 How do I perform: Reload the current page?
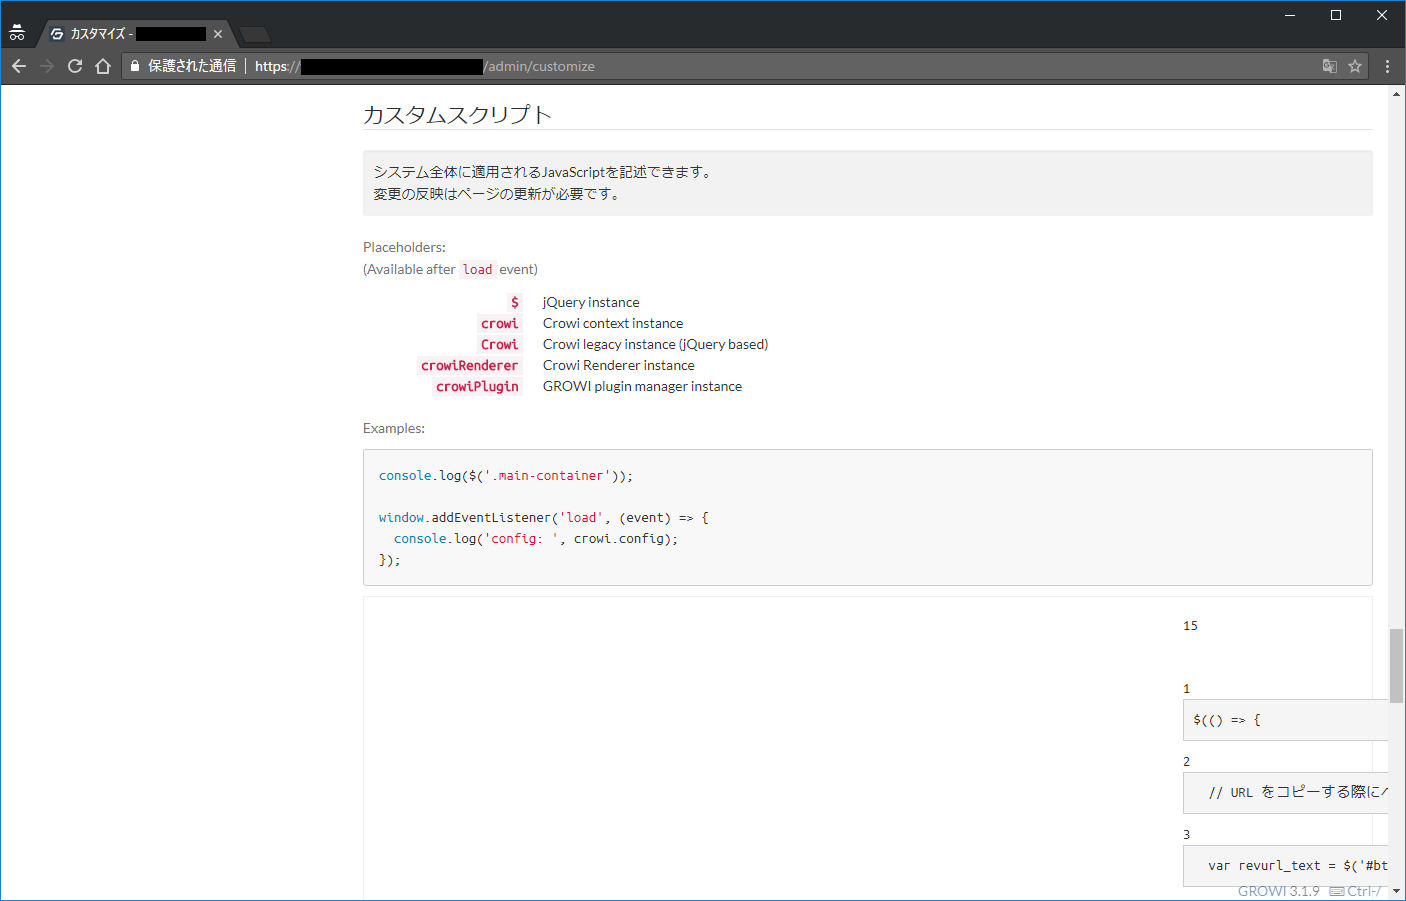pos(74,65)
